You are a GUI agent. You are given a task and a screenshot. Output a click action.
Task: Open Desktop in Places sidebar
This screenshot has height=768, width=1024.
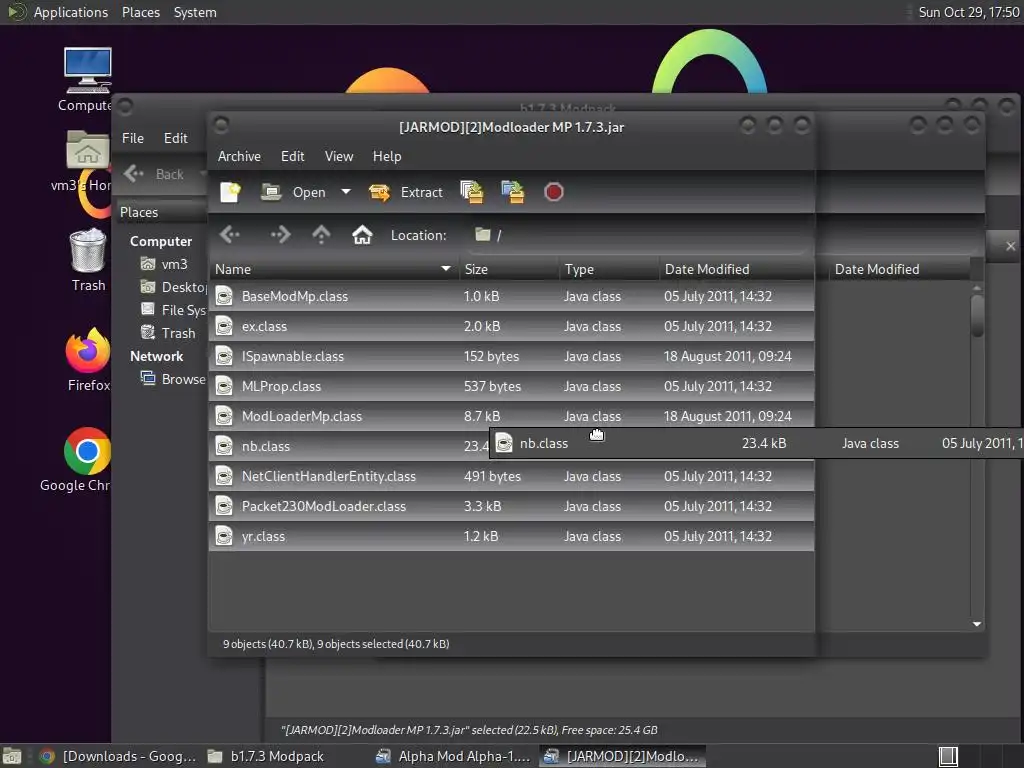173,287
